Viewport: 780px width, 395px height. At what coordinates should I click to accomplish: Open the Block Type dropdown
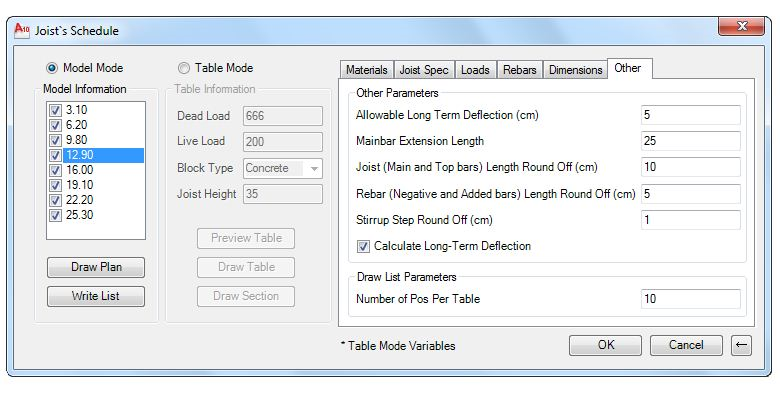[x=283, y=168]
